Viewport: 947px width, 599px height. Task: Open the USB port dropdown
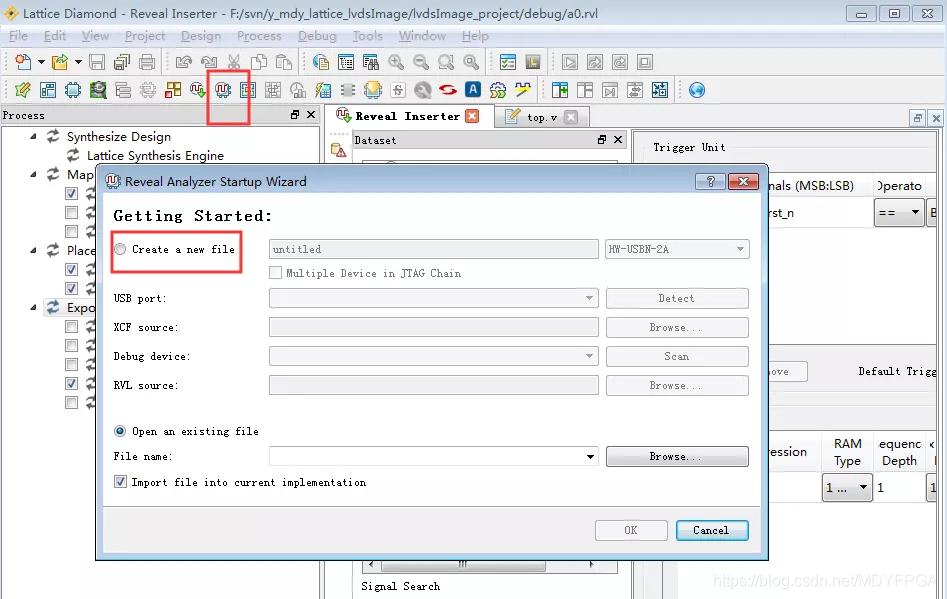click(434, 298)
